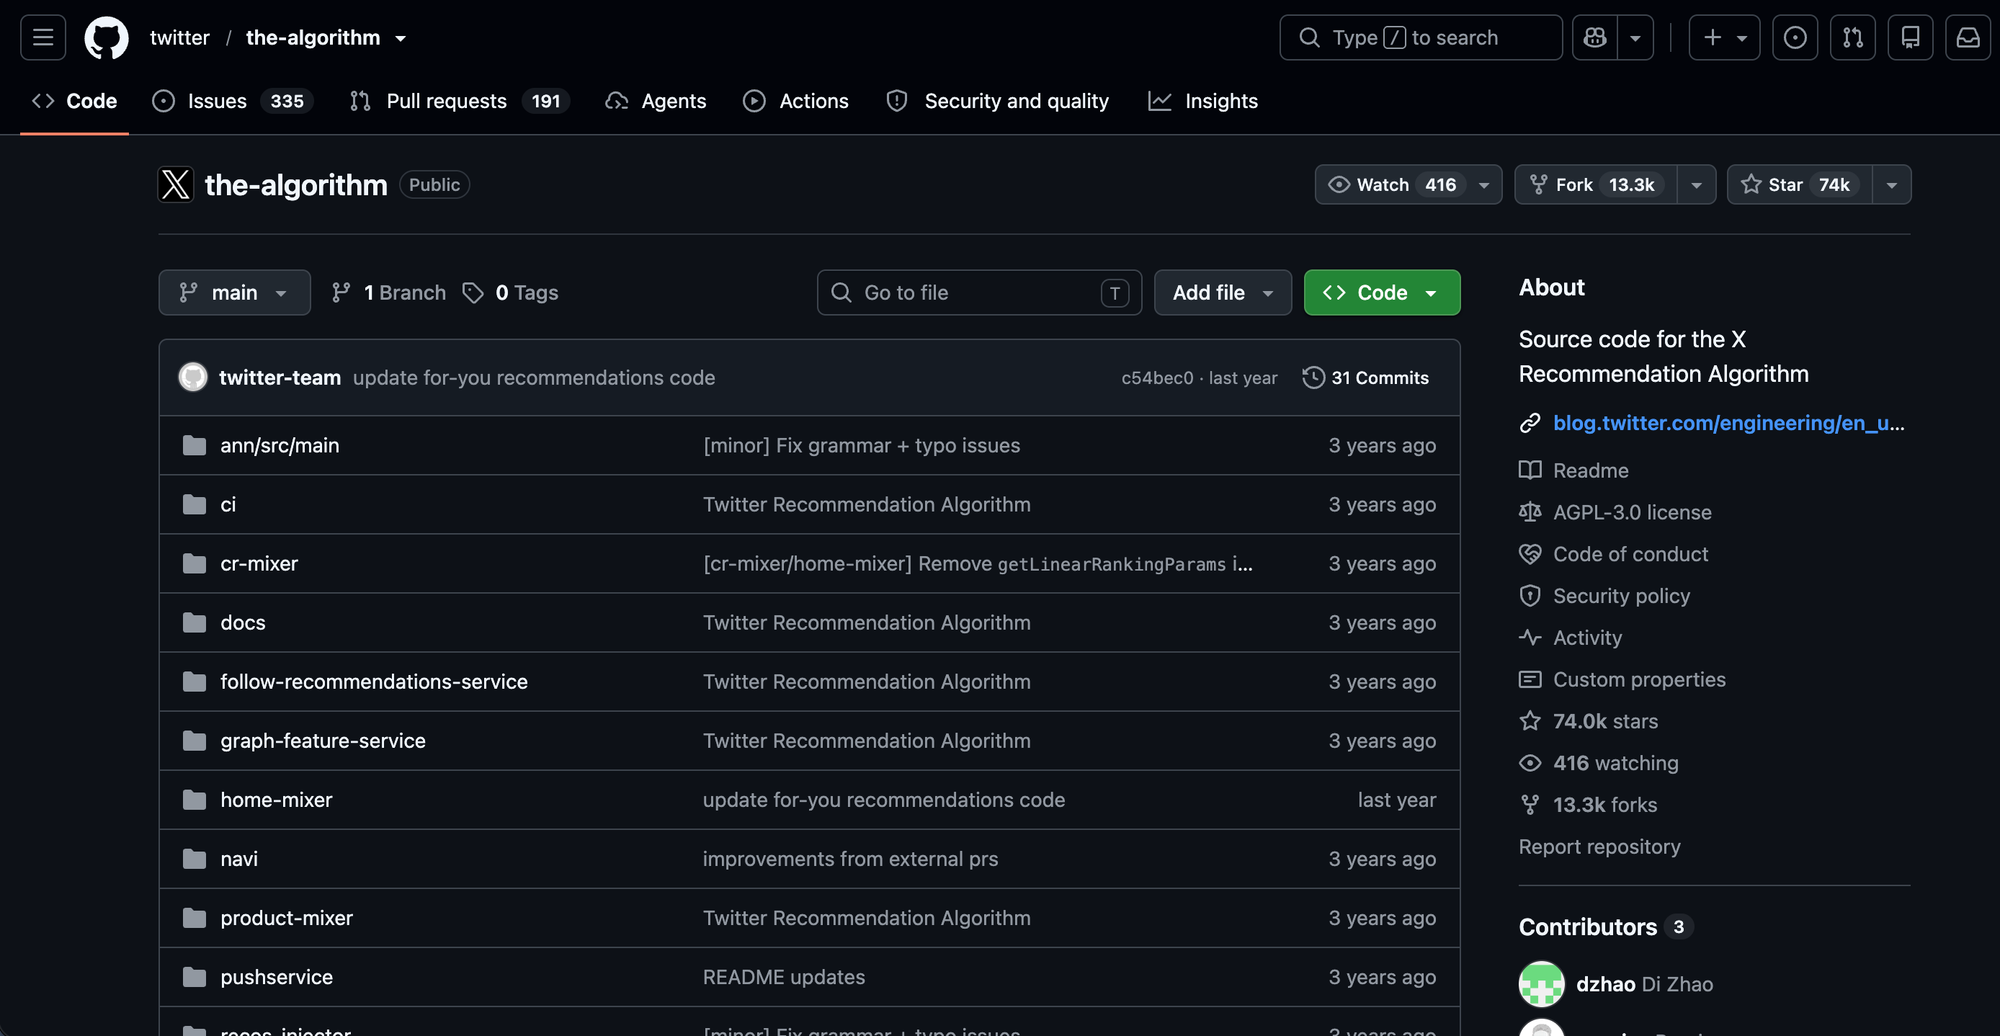Image resolution: width=2000 pixels, height=1036 pixels.
Task: Click the link icon beside blog.twitter.com
Action: pos(1530,423)
